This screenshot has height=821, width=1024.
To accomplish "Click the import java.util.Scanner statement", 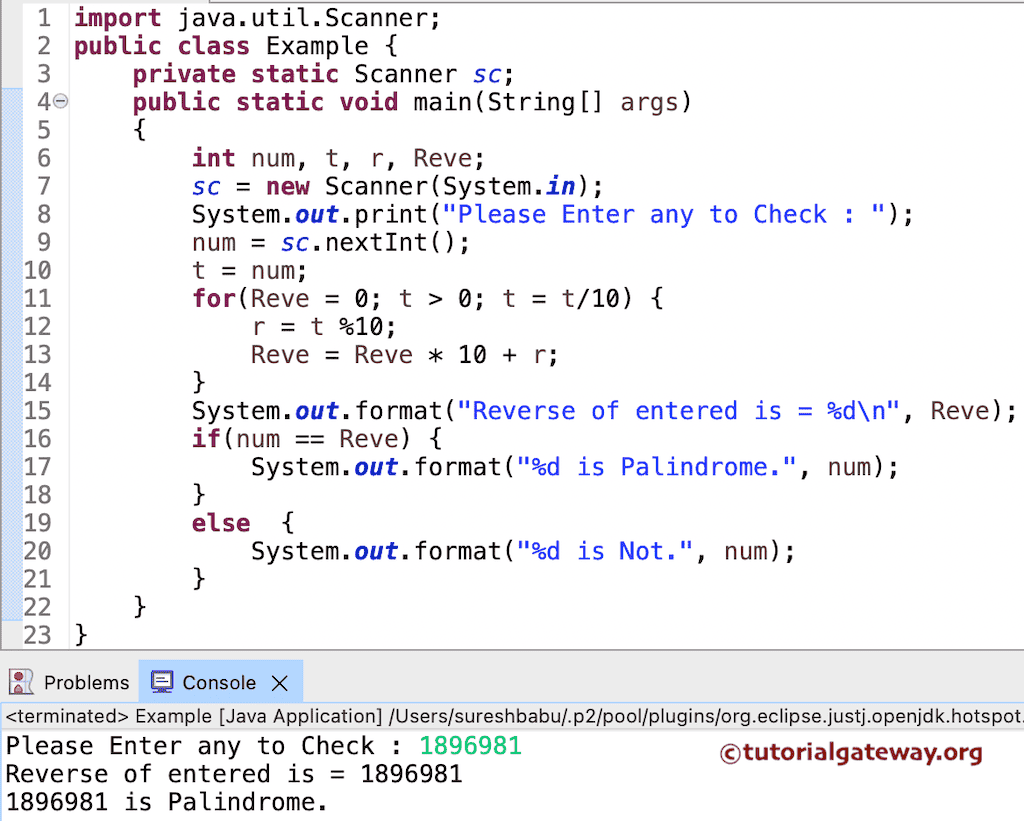I will pyautogui.click(x=255, y=17).
